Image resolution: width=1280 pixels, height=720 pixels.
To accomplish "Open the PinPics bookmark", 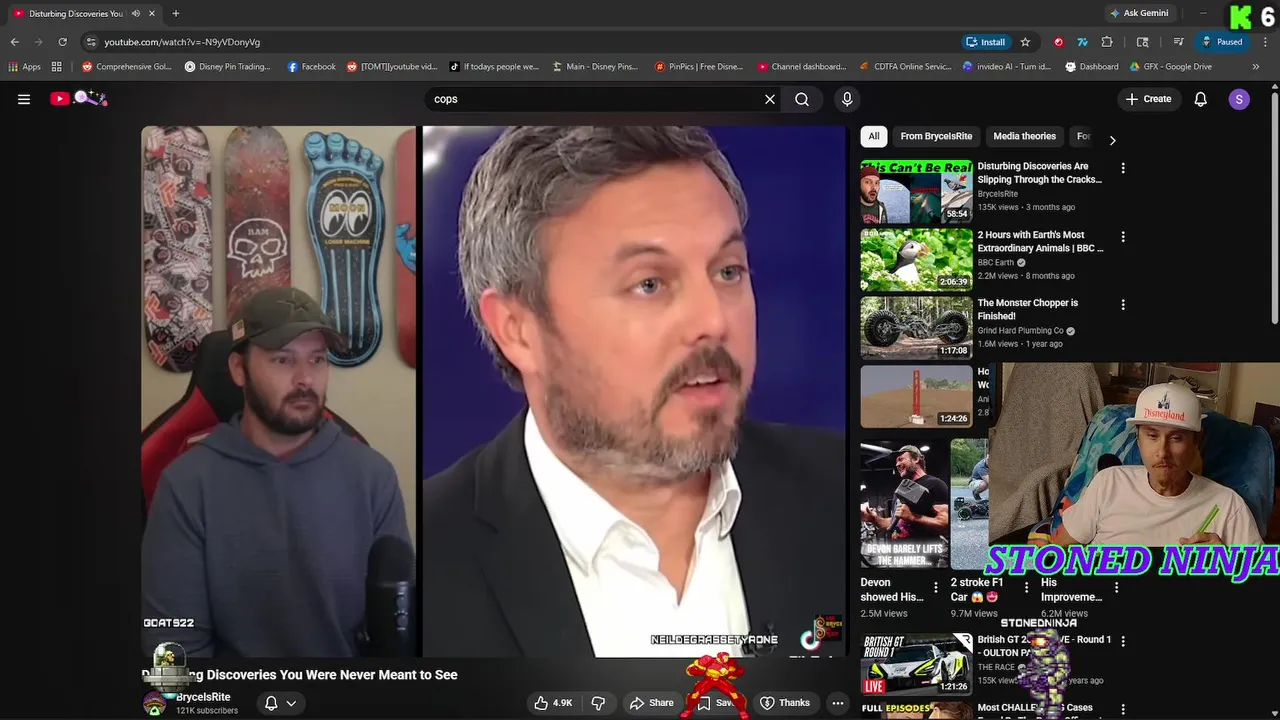I will click(699, 67).
